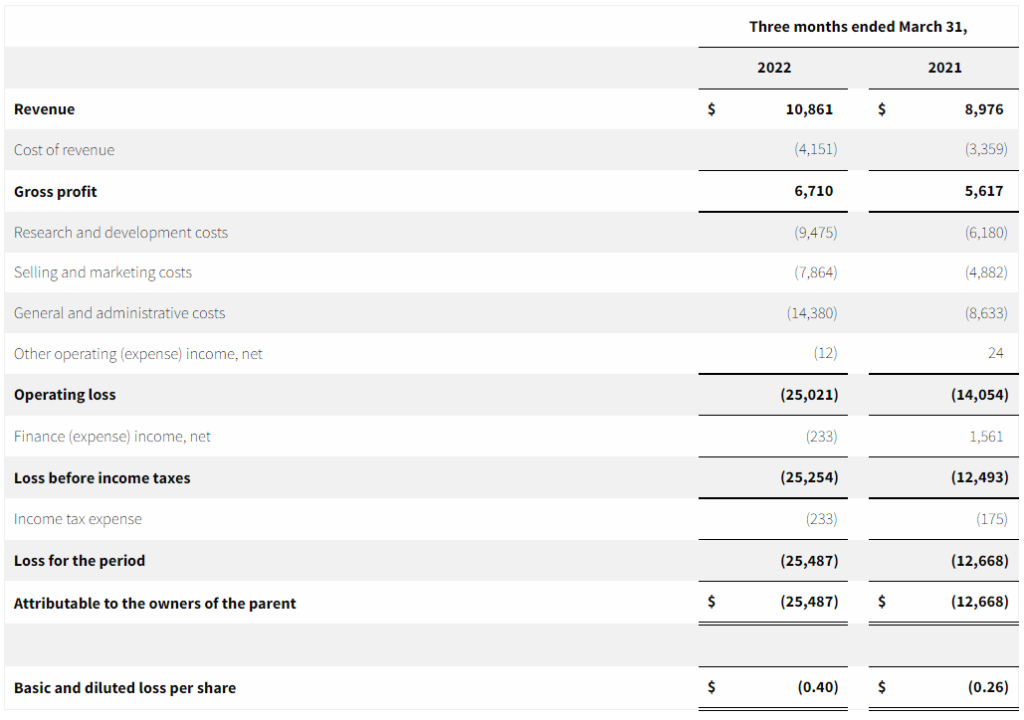The image size is (1024, 720).
Task: Click the Revenue row label
Action: 44,109
